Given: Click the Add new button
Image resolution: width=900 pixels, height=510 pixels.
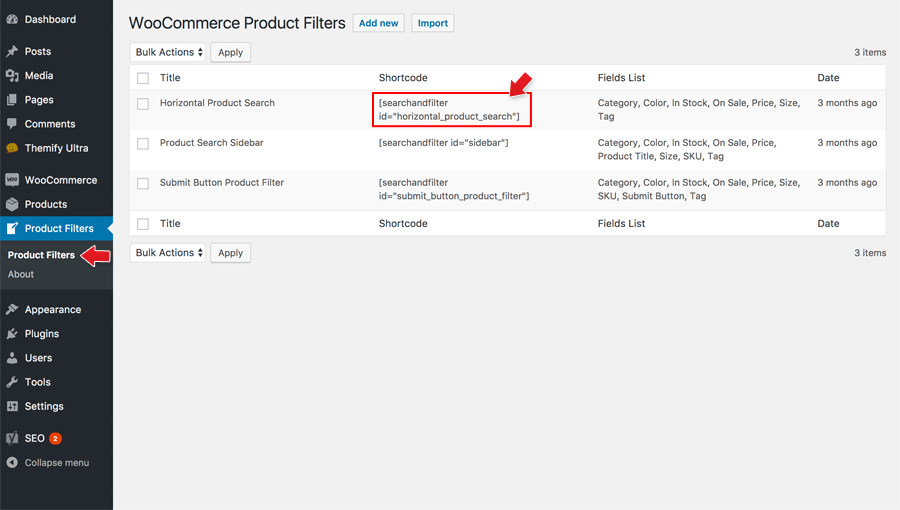Looking at the screenshot, I should pos(378,23).
